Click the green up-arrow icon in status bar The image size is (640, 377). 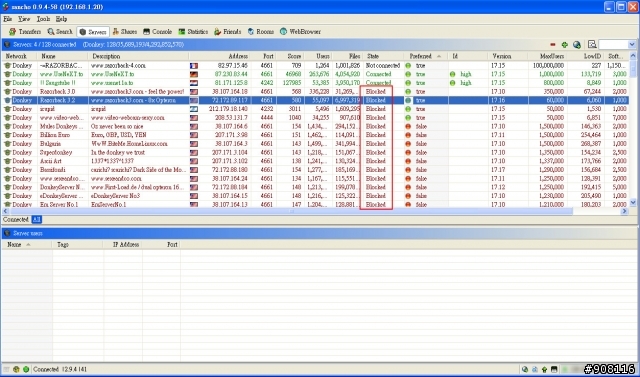pyautogui.click(x=544, y=370)
